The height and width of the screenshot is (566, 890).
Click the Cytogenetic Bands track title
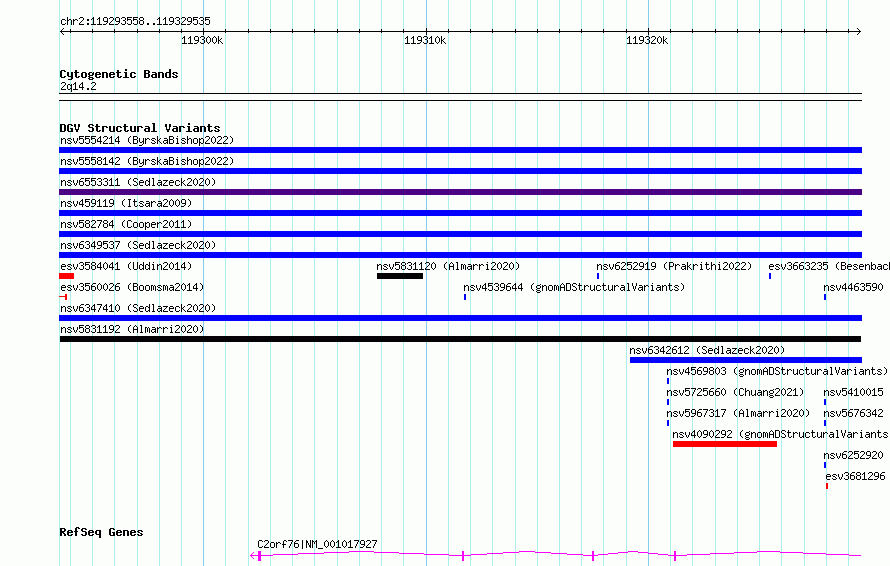coord(119,74)
